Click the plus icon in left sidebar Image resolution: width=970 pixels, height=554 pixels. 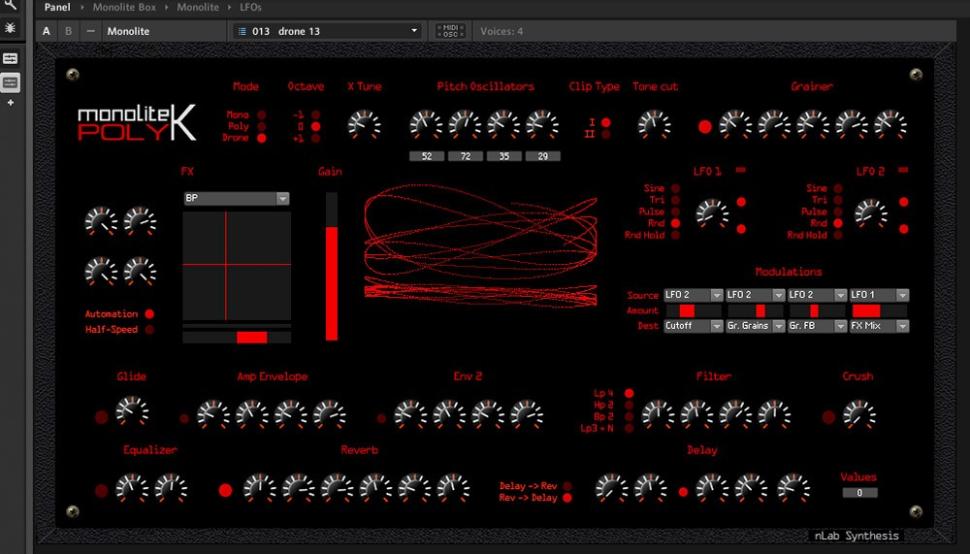pos(10,103)
